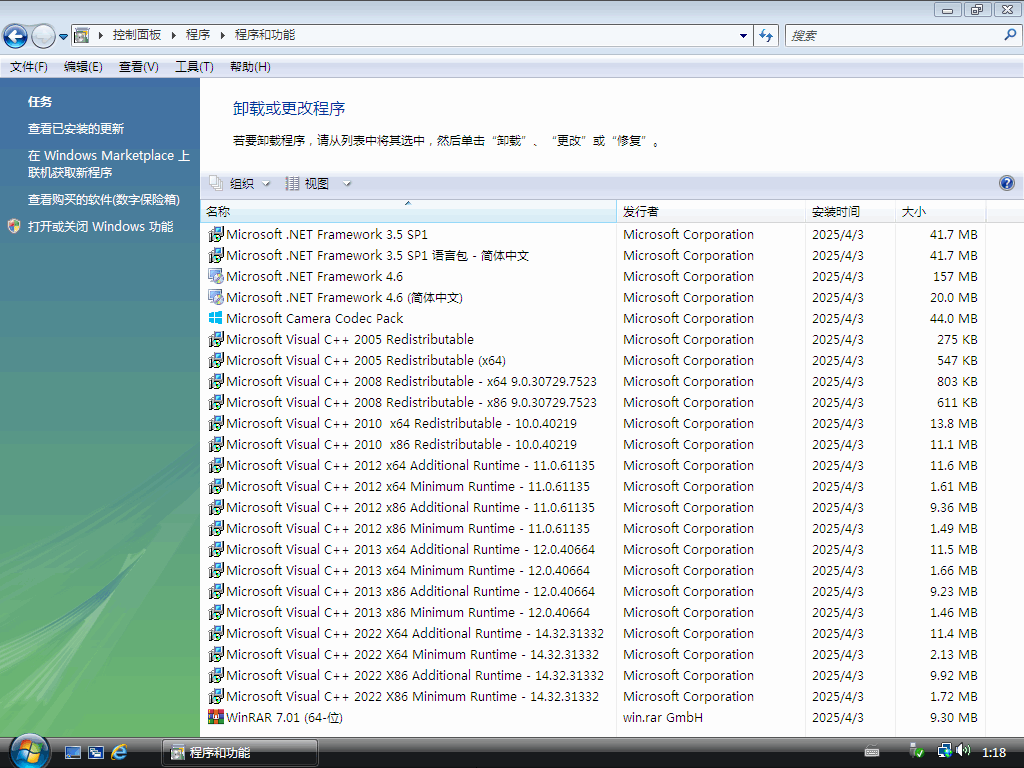Open the 帮助(H) menu
This screenshot has width=1024, height=768.
click(x=250, y=67)
